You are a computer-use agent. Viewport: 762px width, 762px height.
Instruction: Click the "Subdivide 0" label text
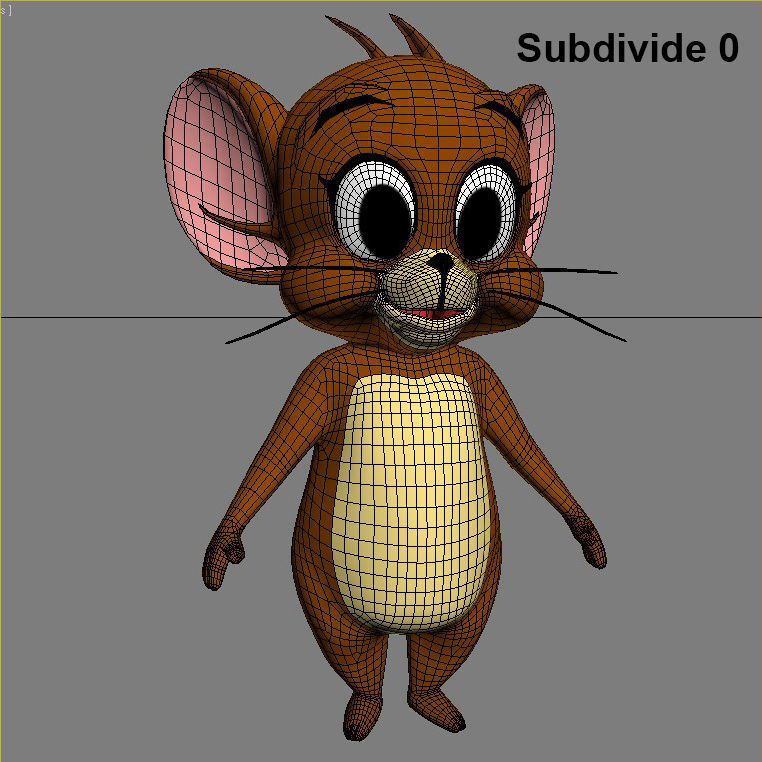point(627,48)
